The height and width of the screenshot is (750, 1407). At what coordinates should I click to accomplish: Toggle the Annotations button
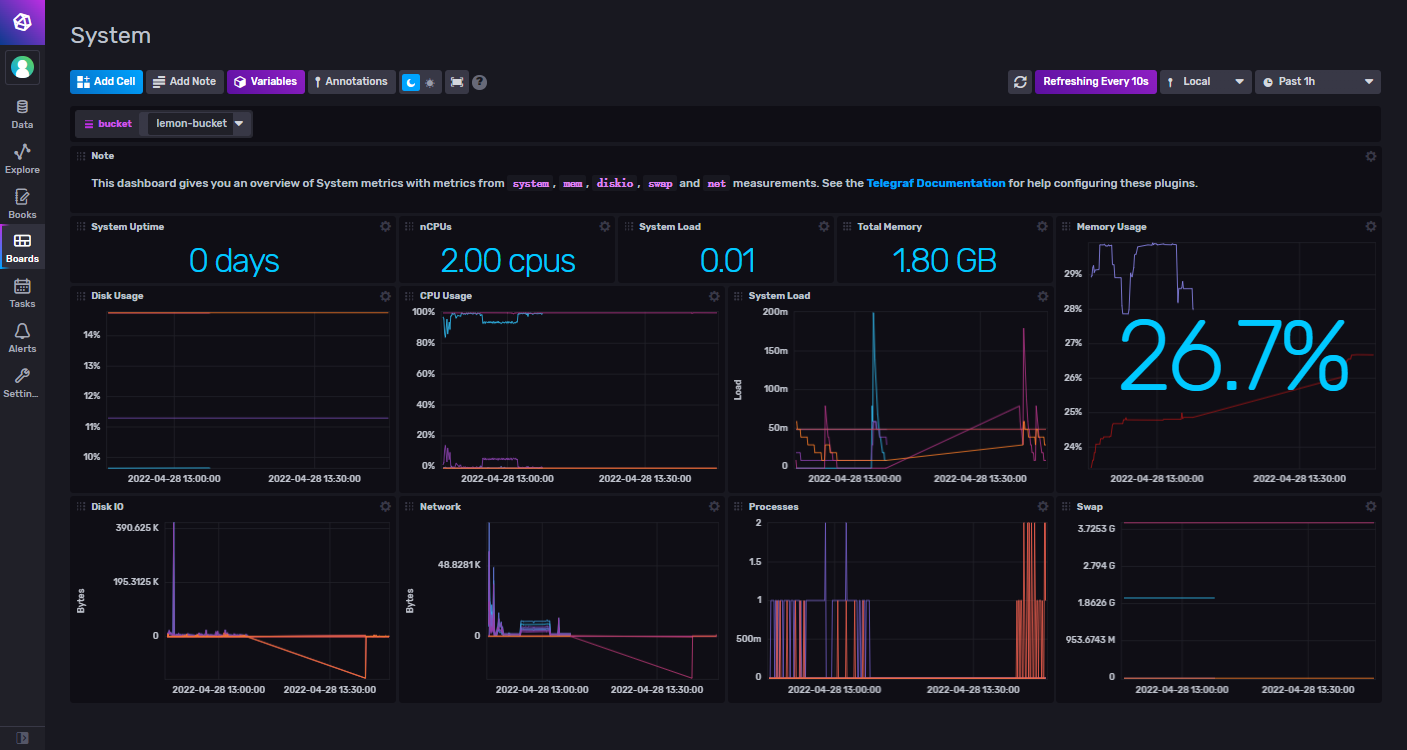[350, 82]
